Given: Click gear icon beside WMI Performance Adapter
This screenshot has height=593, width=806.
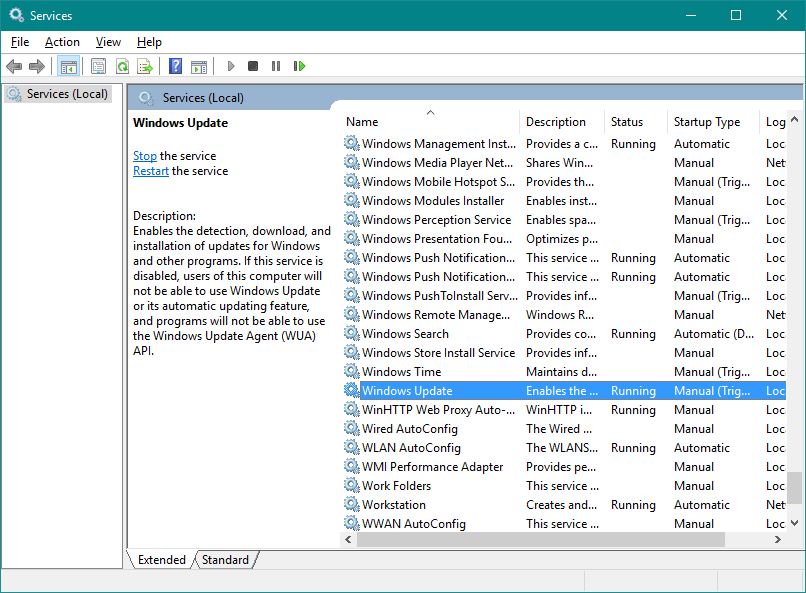Looking at the screenshot, I should [x=352, y=467].
